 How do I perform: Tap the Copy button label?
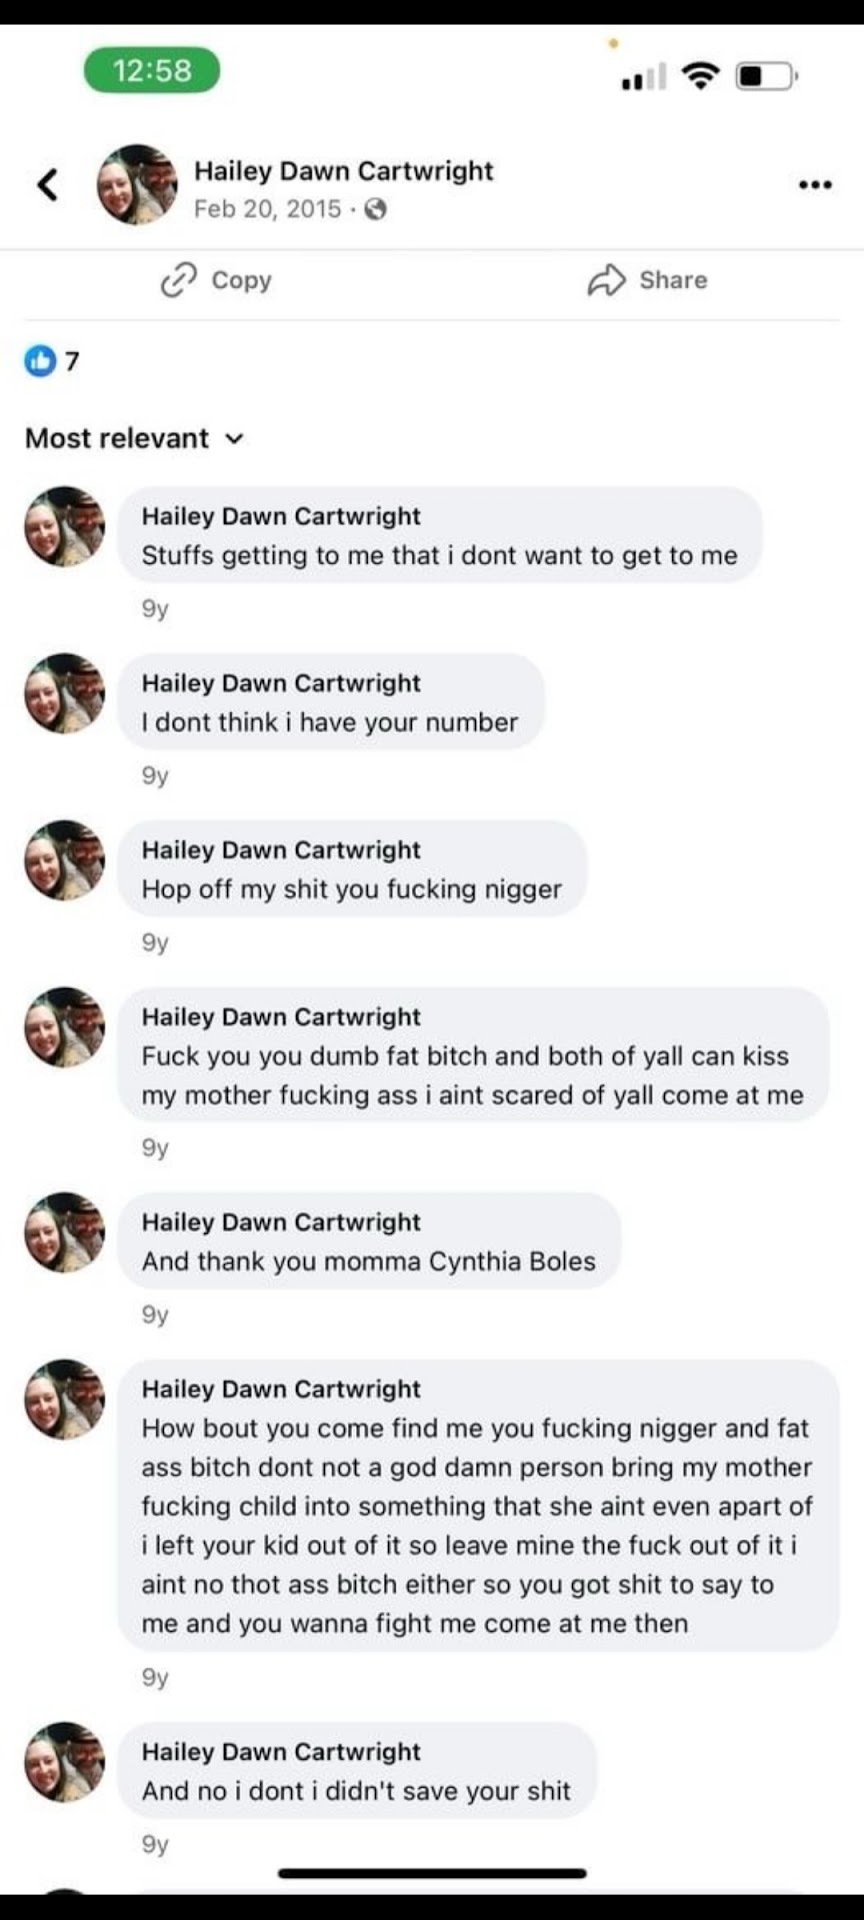[x=241, y=280]
